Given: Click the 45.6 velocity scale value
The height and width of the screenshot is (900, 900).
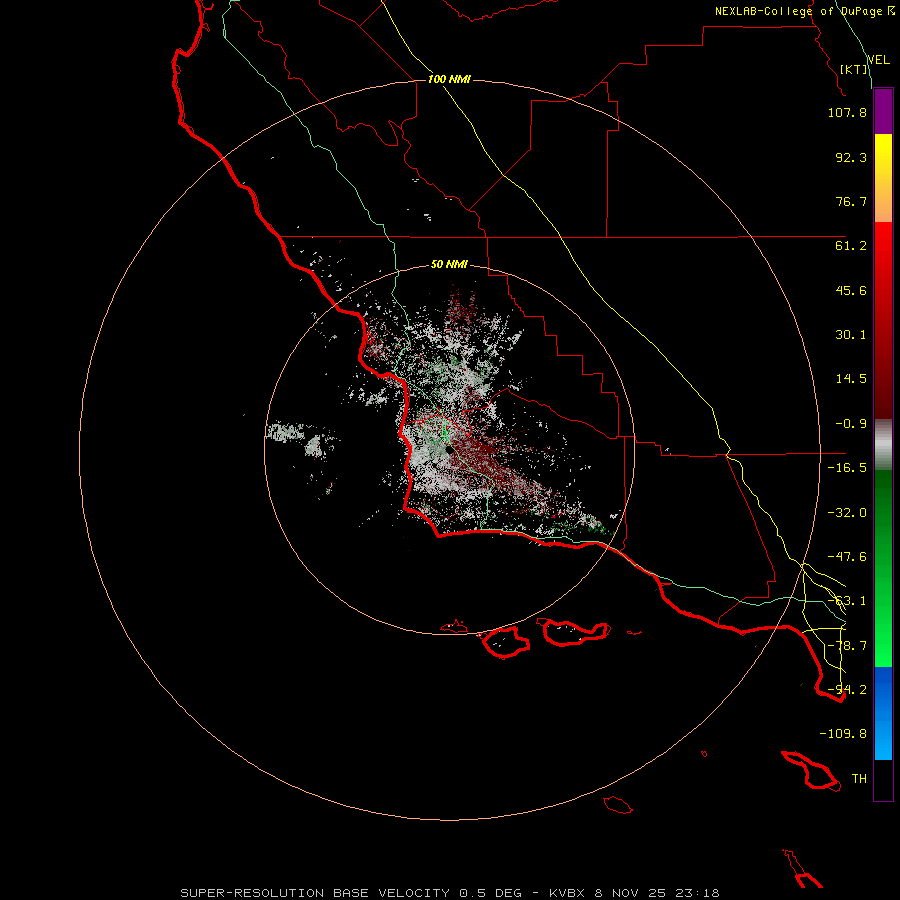Looking at the screenshot, I should point(851,290).
